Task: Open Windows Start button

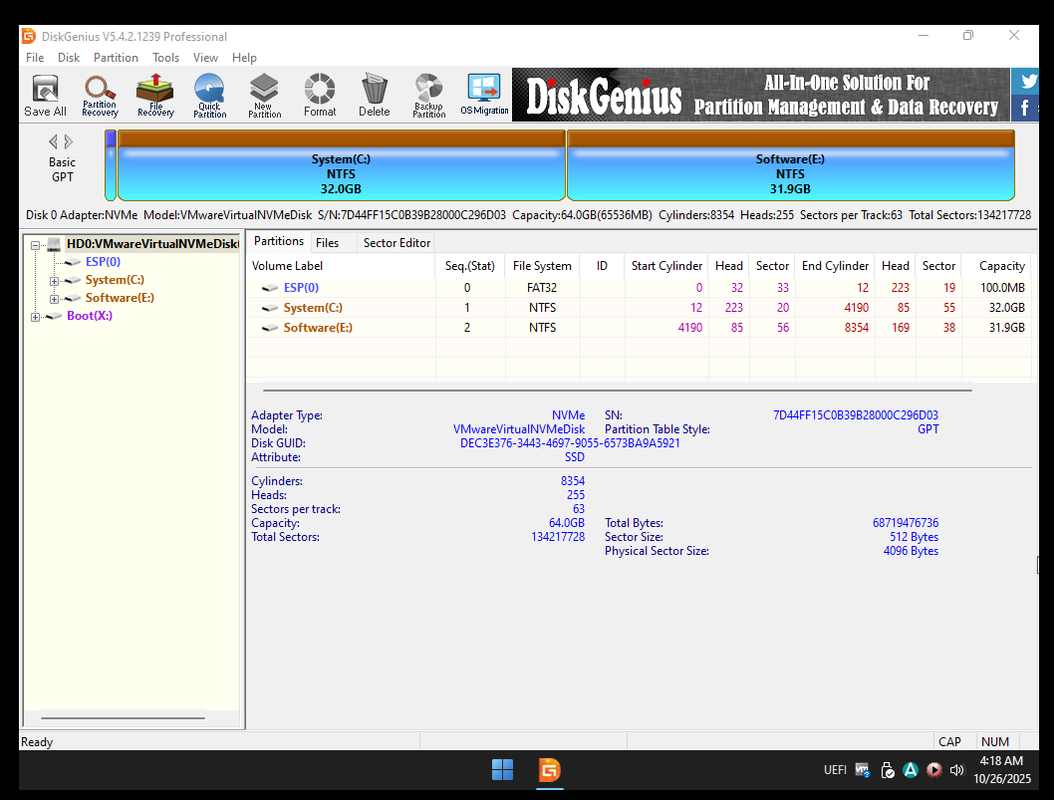Action: pyautogui.click(x=502, y=770)
